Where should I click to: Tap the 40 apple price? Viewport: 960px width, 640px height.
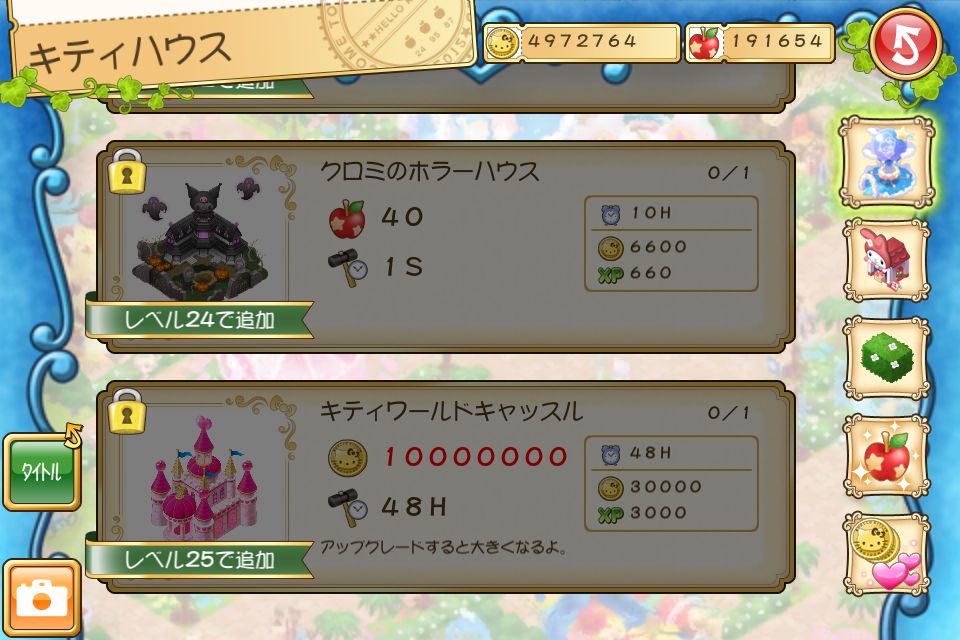402,217
